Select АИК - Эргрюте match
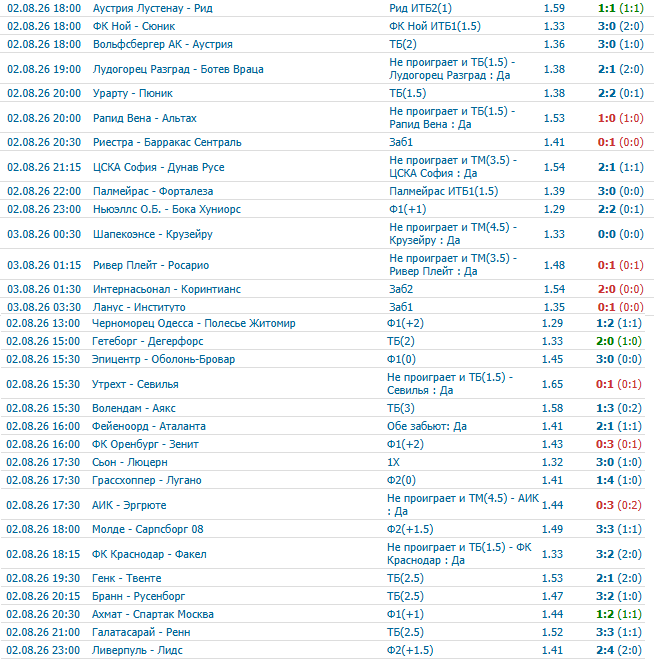 [x=129, y=506]
